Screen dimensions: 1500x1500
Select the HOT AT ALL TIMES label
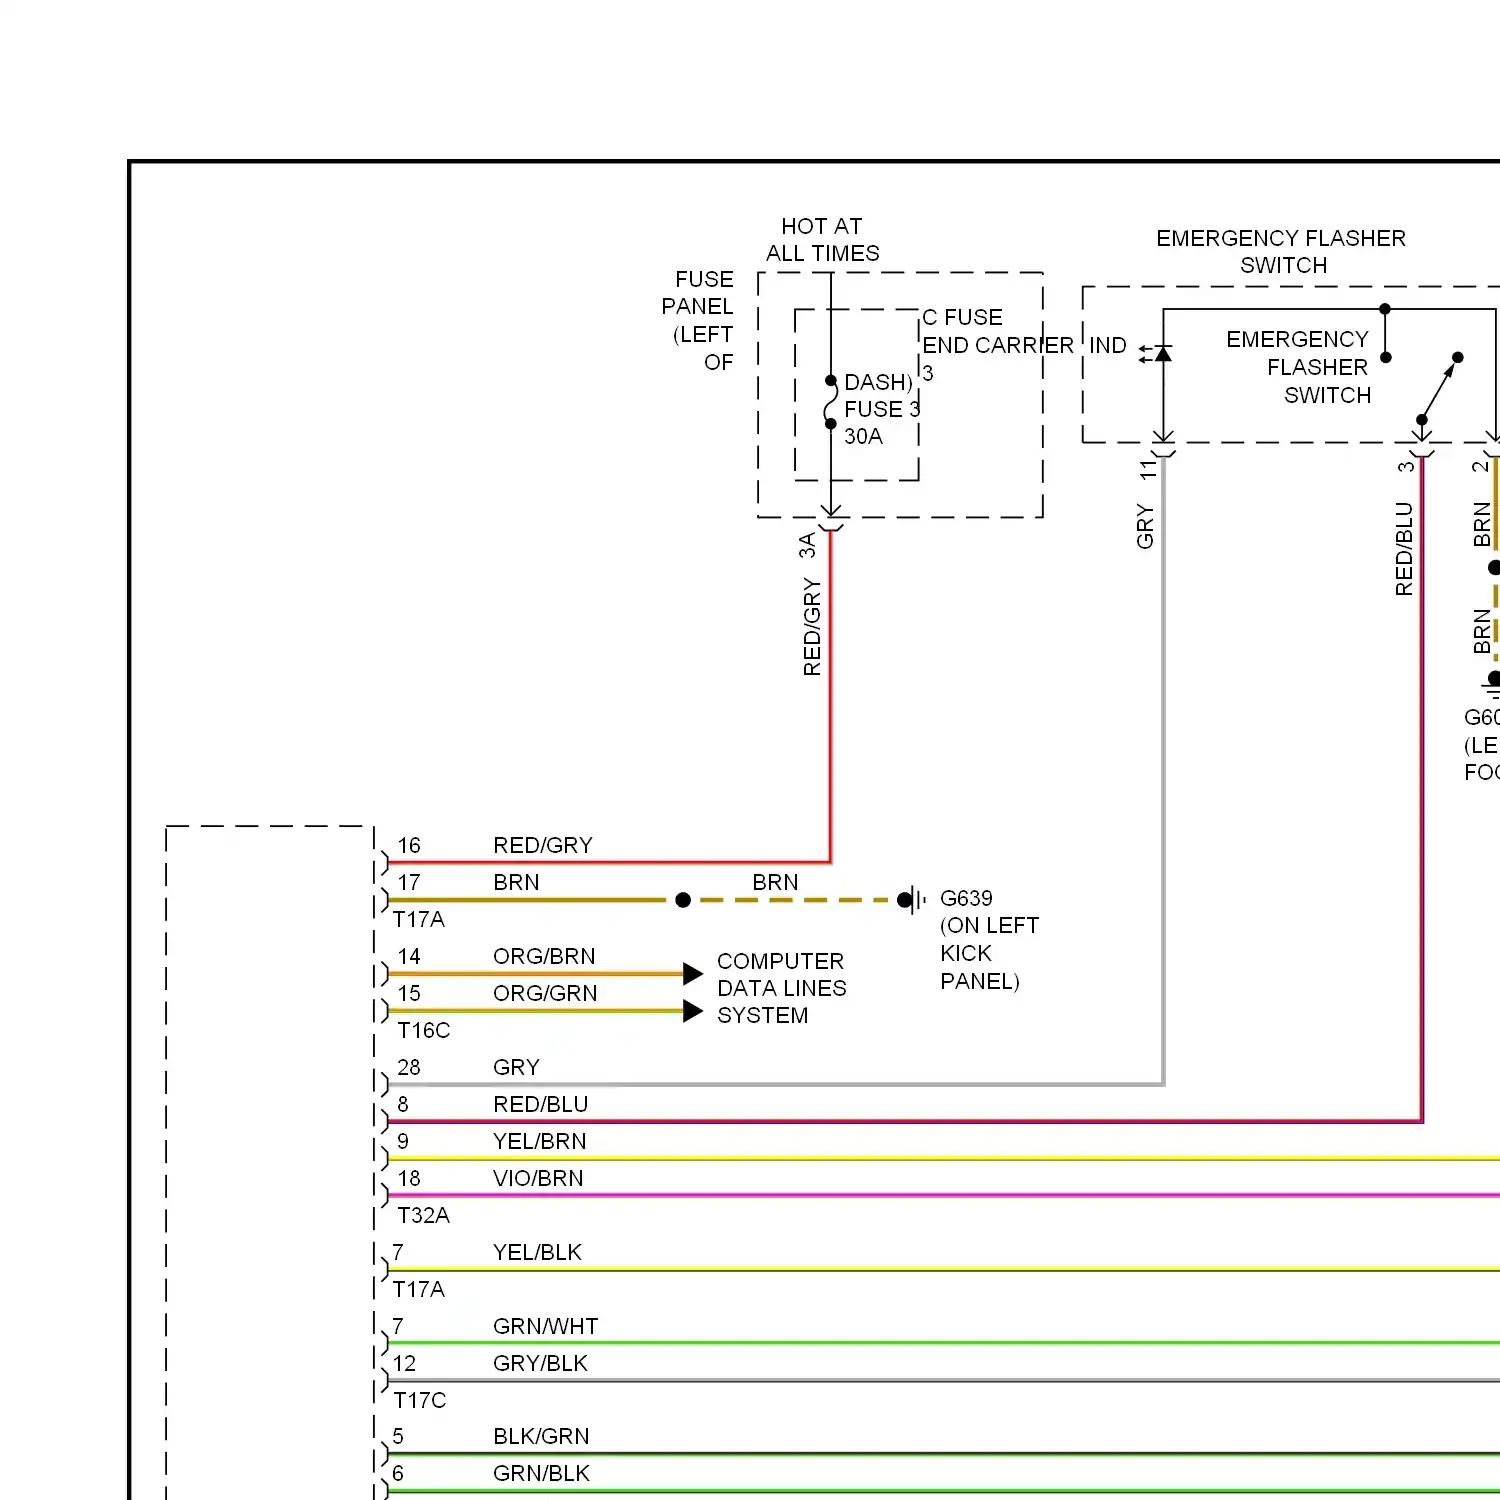822,240
